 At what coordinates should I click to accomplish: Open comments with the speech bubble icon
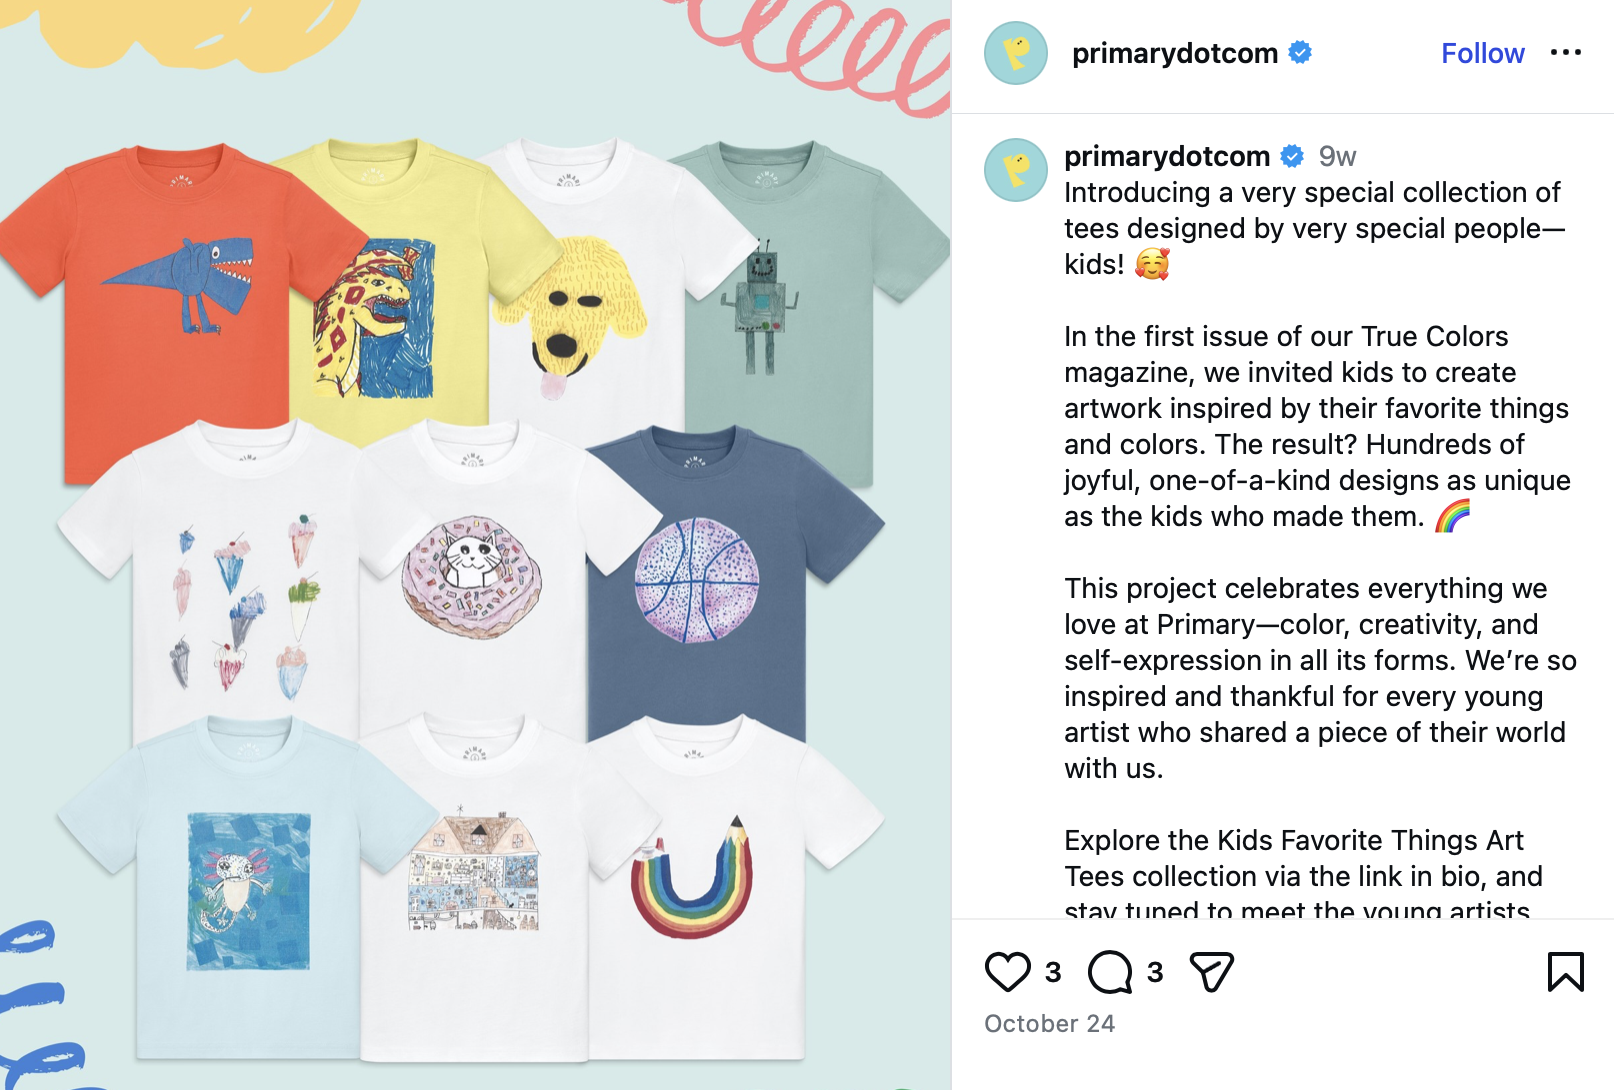point(1110,972)
